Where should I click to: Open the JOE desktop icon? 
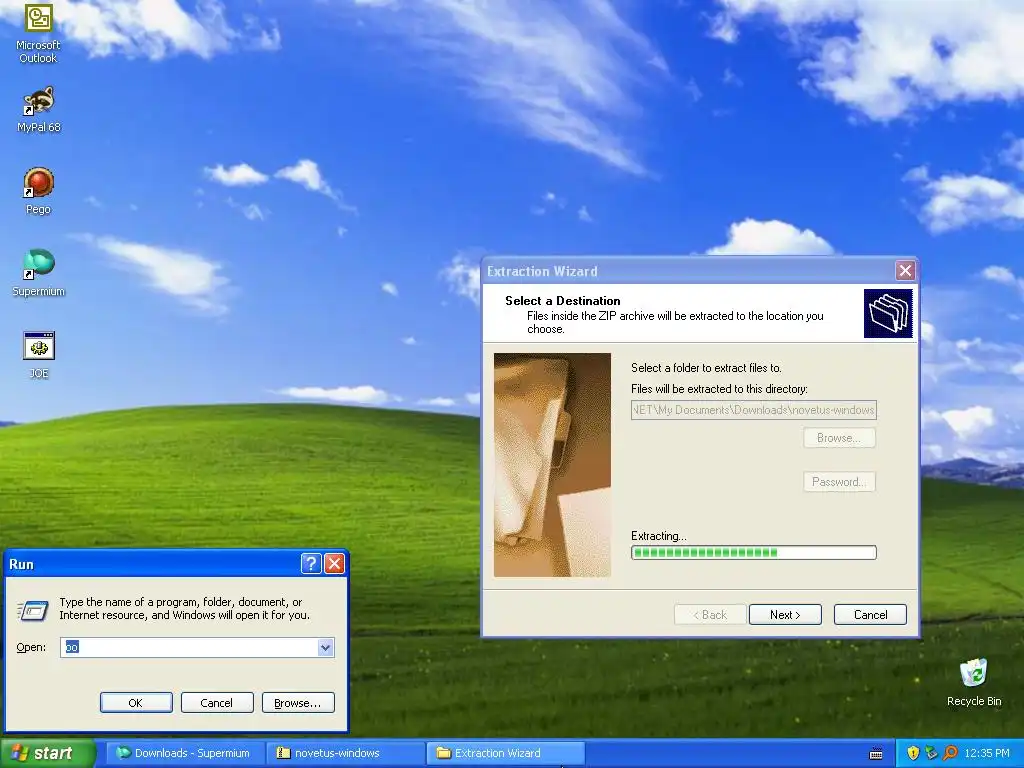[x=39, y=355]
